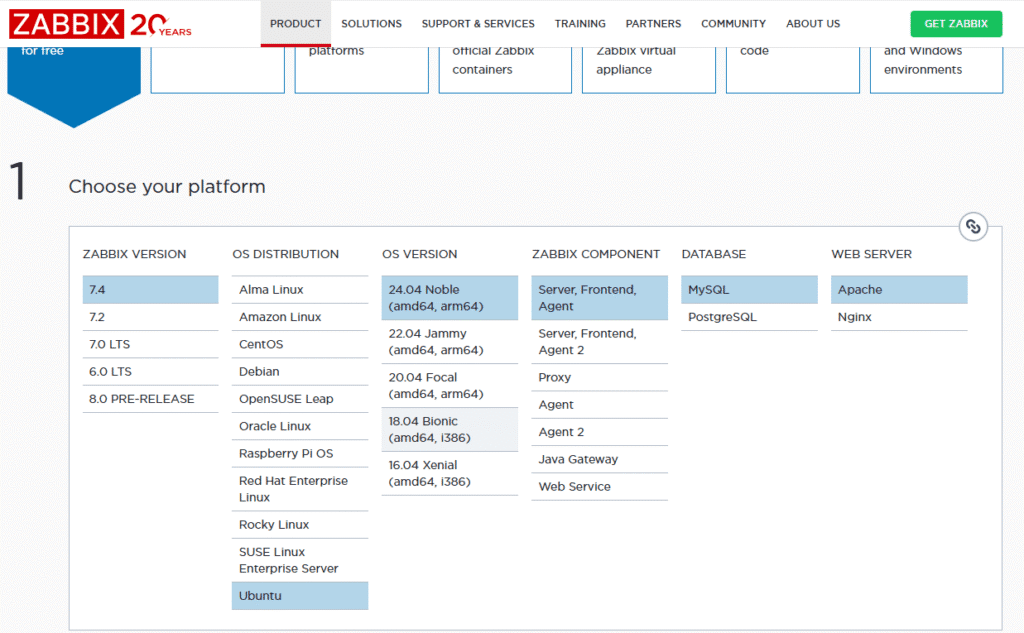Select Server, Frontend, Agent component
This screenshot has height=633, width=1024.
coord(600,298)
